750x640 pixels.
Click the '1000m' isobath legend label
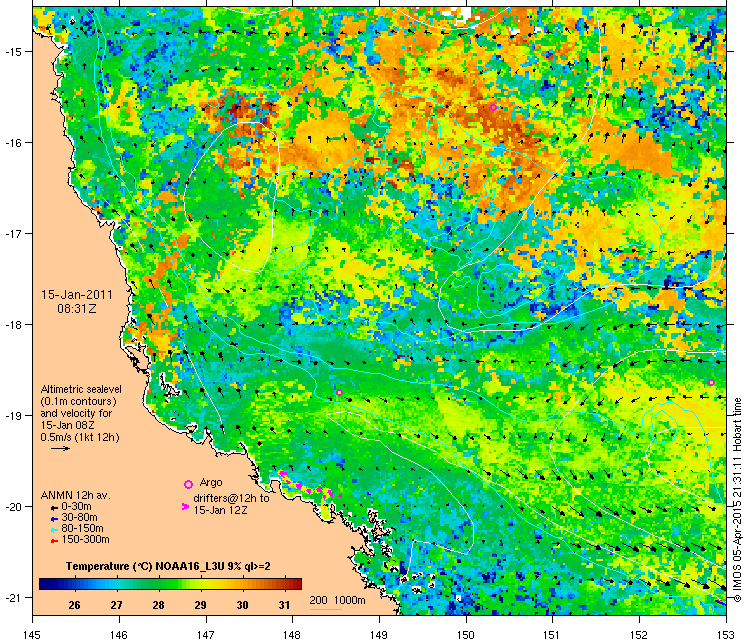(349, 600)
